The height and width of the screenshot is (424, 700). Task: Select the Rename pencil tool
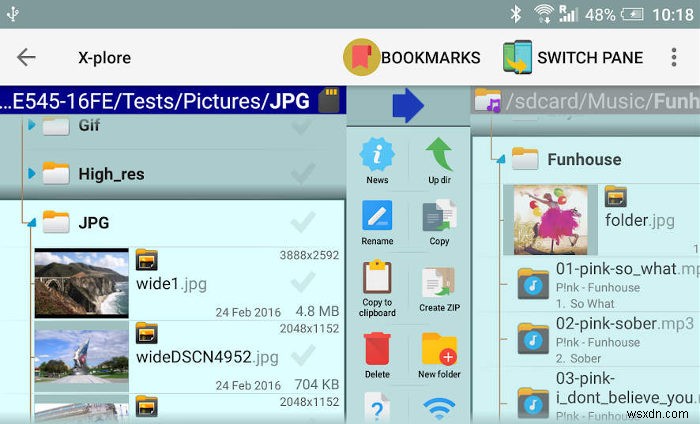377,215
